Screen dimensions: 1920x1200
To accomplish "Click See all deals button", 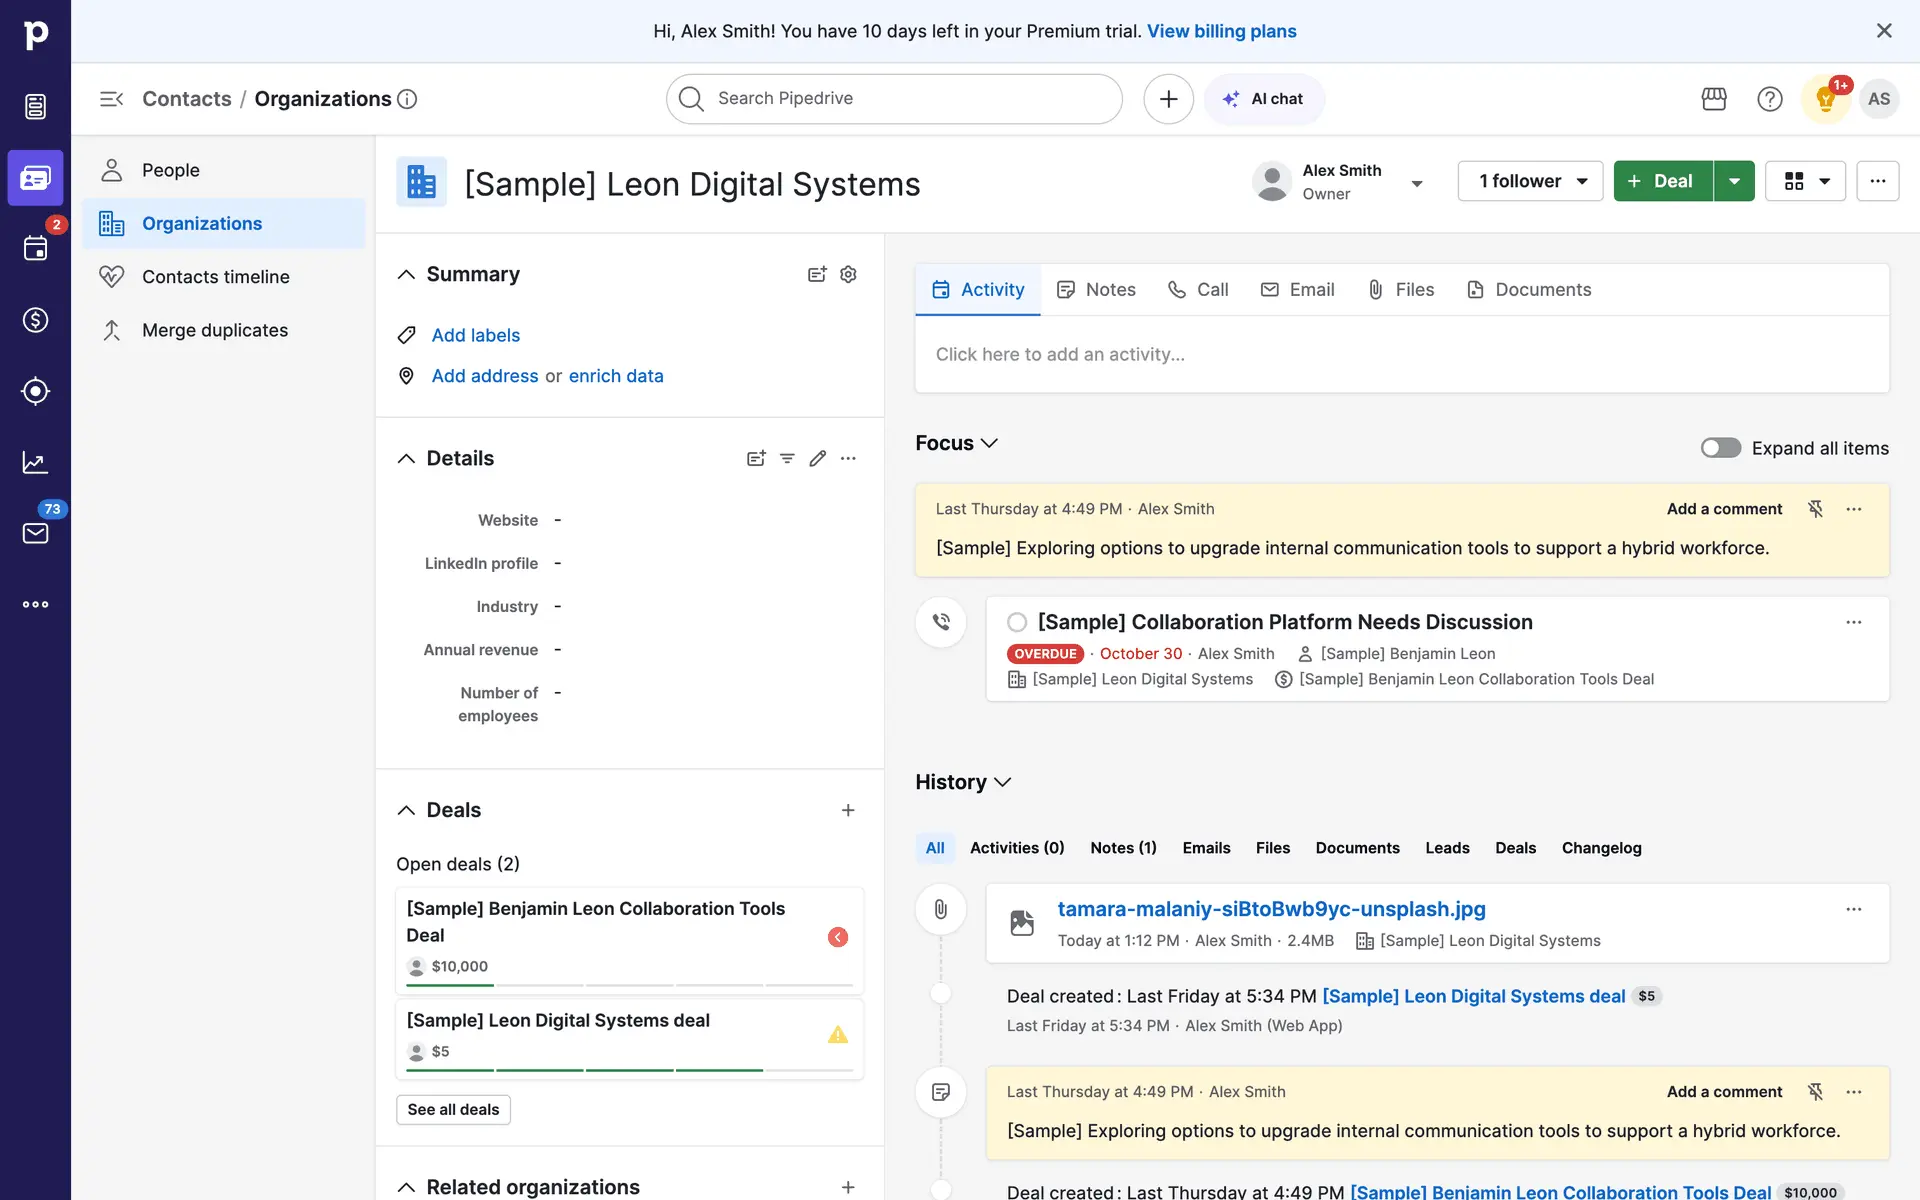I will (x=453, y=1109).
